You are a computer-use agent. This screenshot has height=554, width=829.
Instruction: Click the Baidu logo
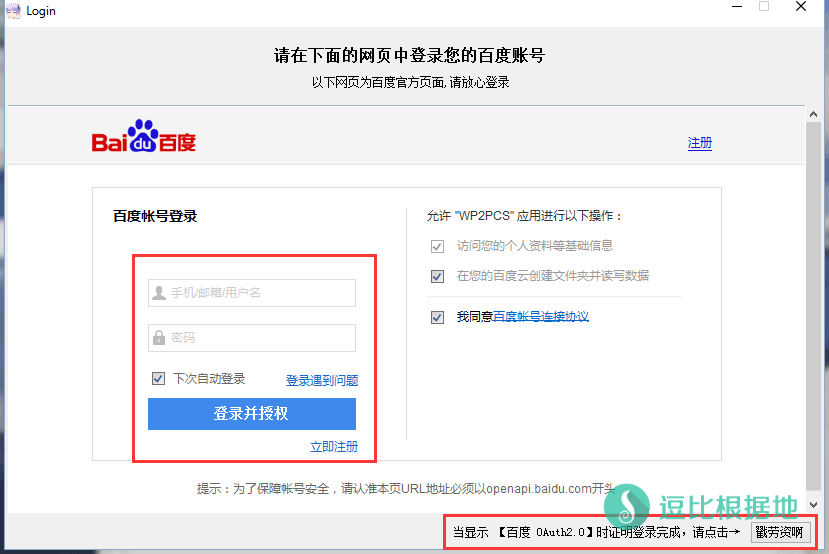[144, 136]
